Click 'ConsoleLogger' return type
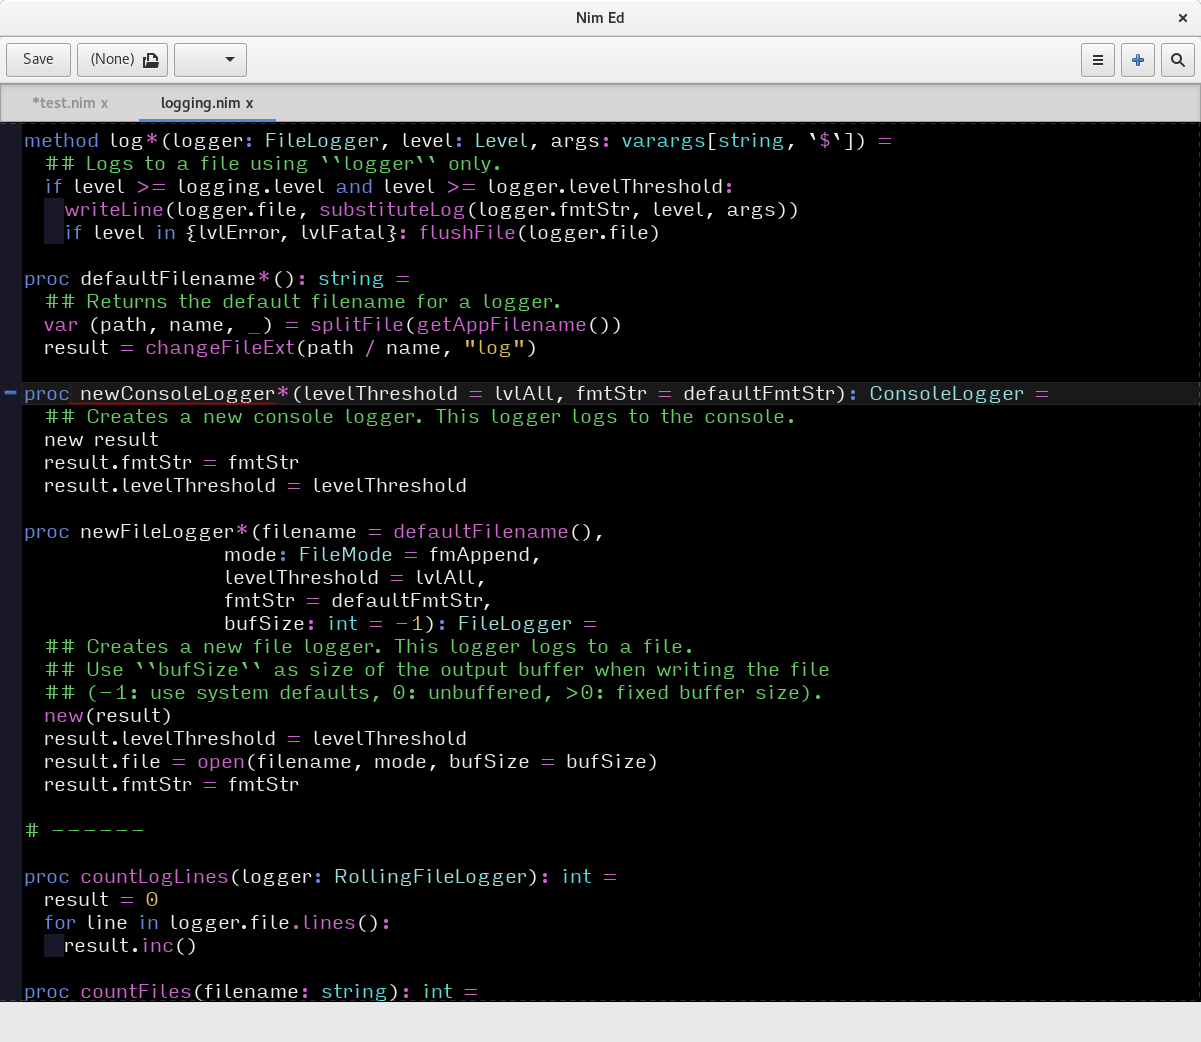Image resolution: width=1201 pixels, height=1042 pixels. coord(947,394)
